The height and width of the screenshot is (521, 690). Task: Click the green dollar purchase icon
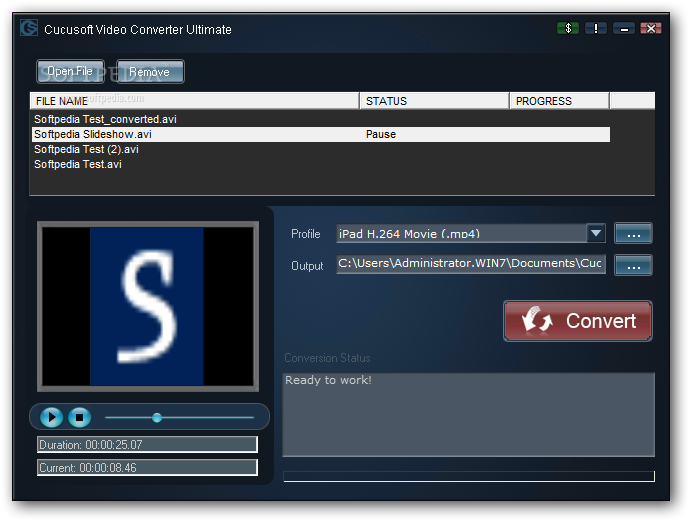(568, 29)
